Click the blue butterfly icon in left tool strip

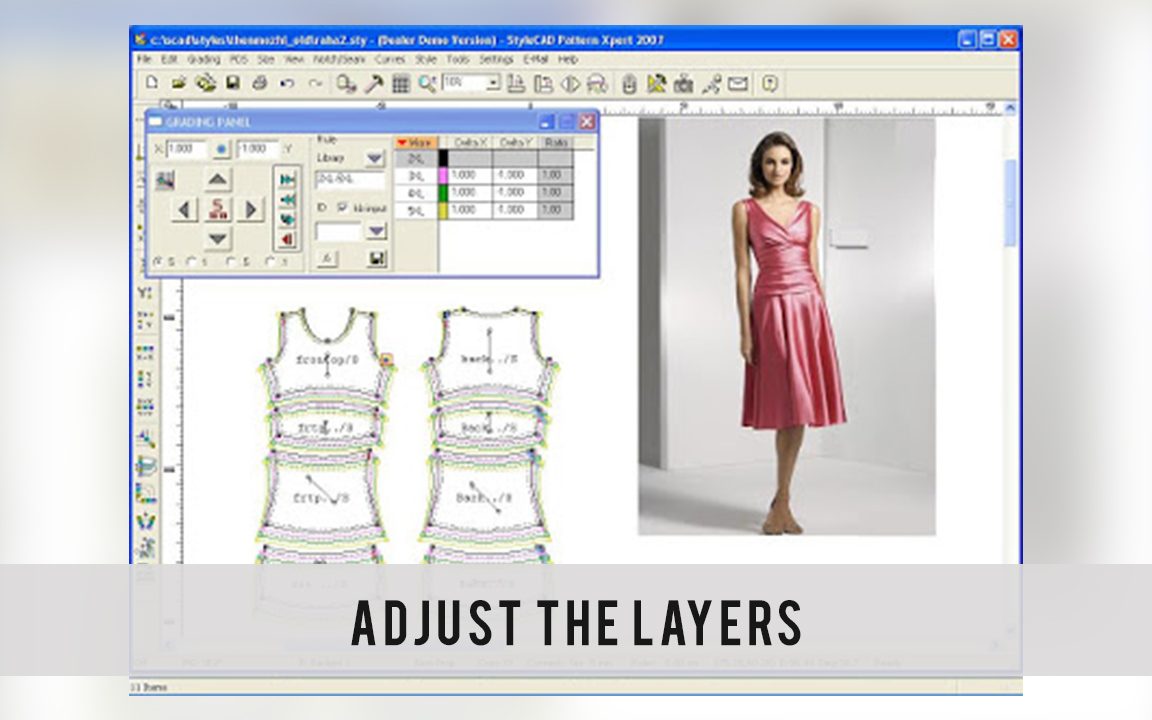pyautogui.click(x=145, y=521)
